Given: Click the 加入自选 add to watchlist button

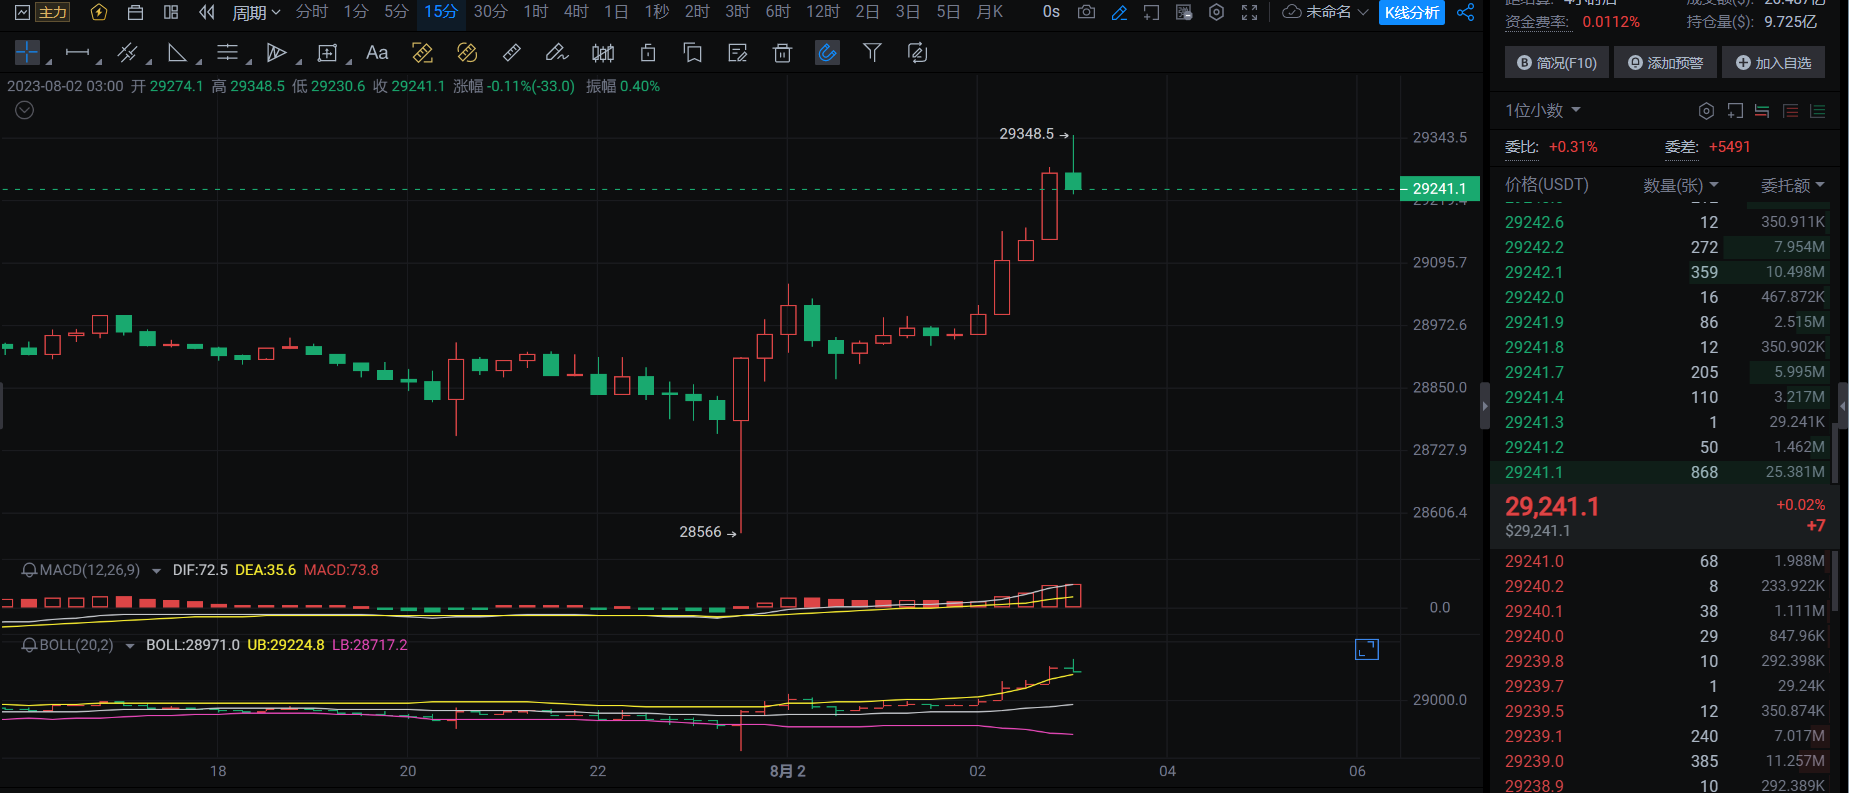Looking at the screenshot, I should point(1773,63).
